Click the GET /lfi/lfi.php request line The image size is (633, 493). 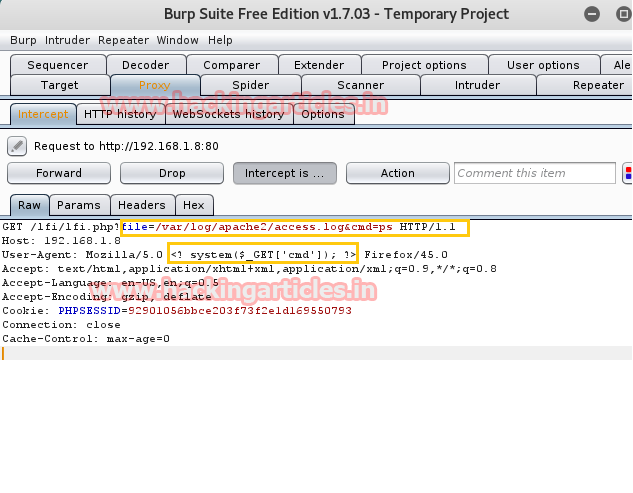coord(228,227)
